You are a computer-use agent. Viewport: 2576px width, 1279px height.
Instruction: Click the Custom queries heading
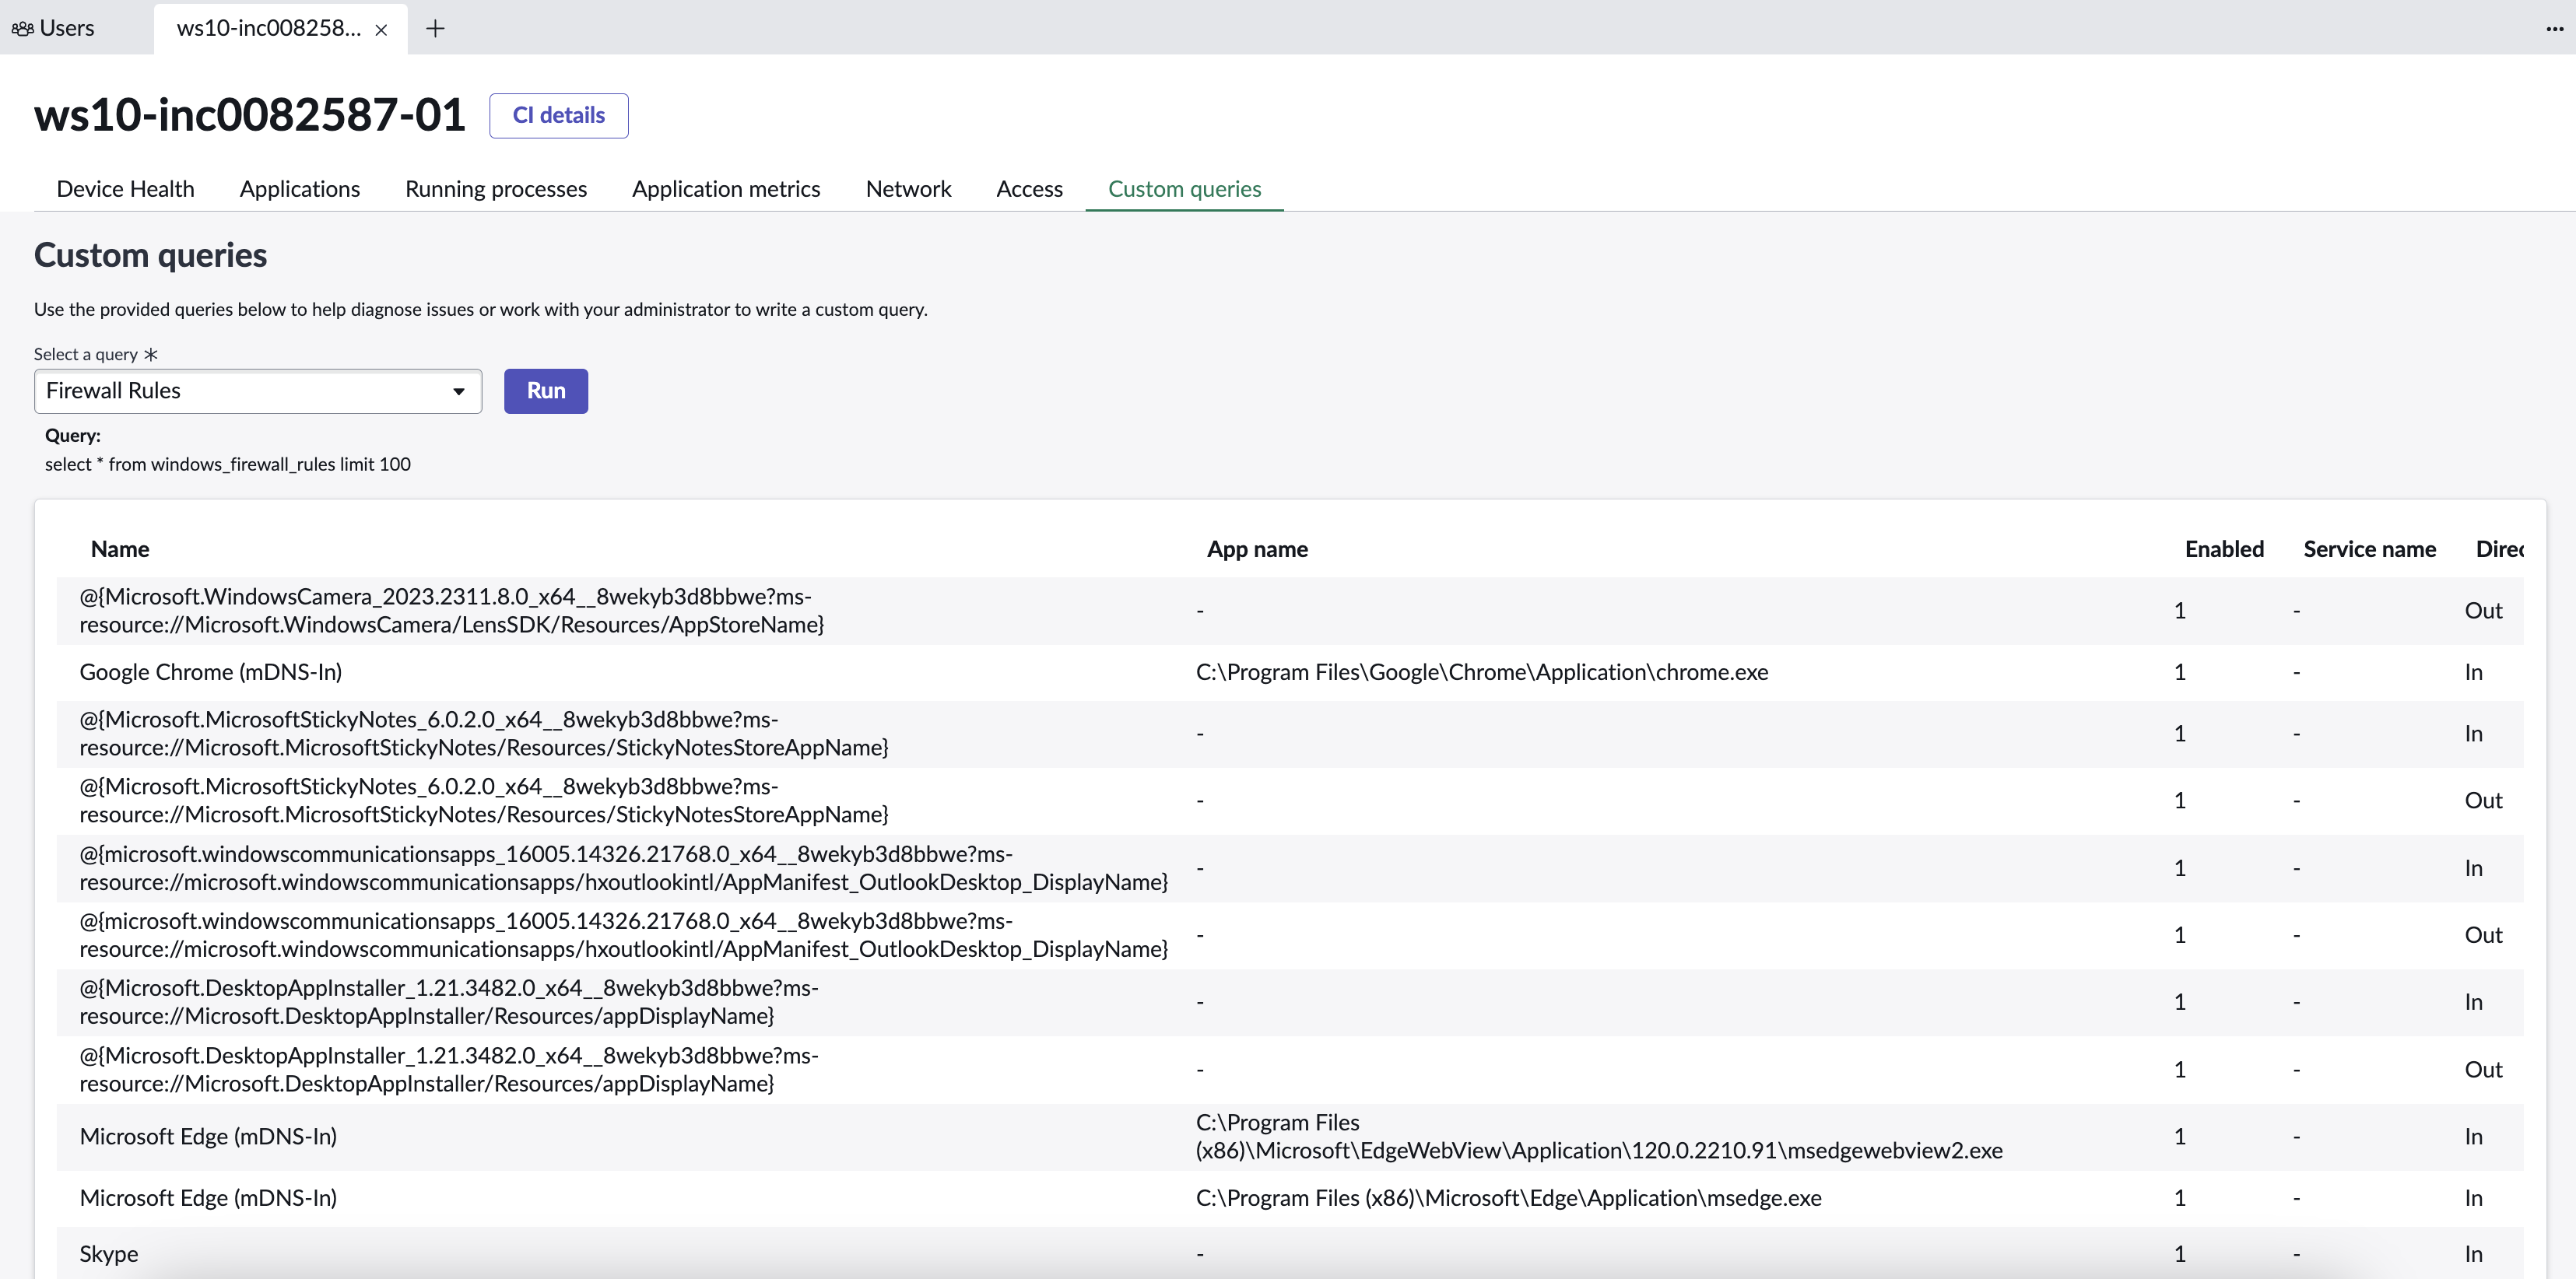click(150, 255)
